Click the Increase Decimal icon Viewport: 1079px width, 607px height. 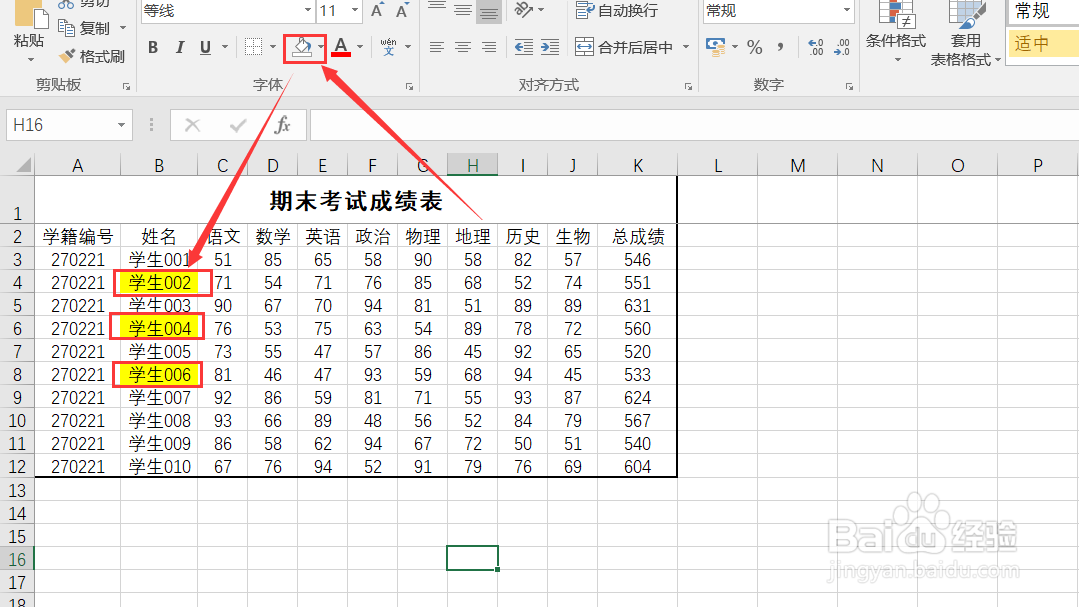pyautogui.click(x=814, y=46)
